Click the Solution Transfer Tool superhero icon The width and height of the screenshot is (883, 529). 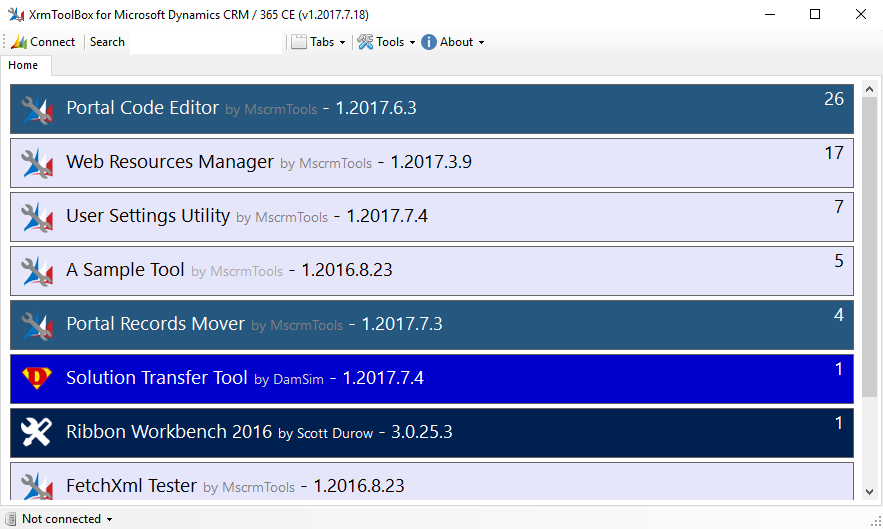(x=37, y=378)
